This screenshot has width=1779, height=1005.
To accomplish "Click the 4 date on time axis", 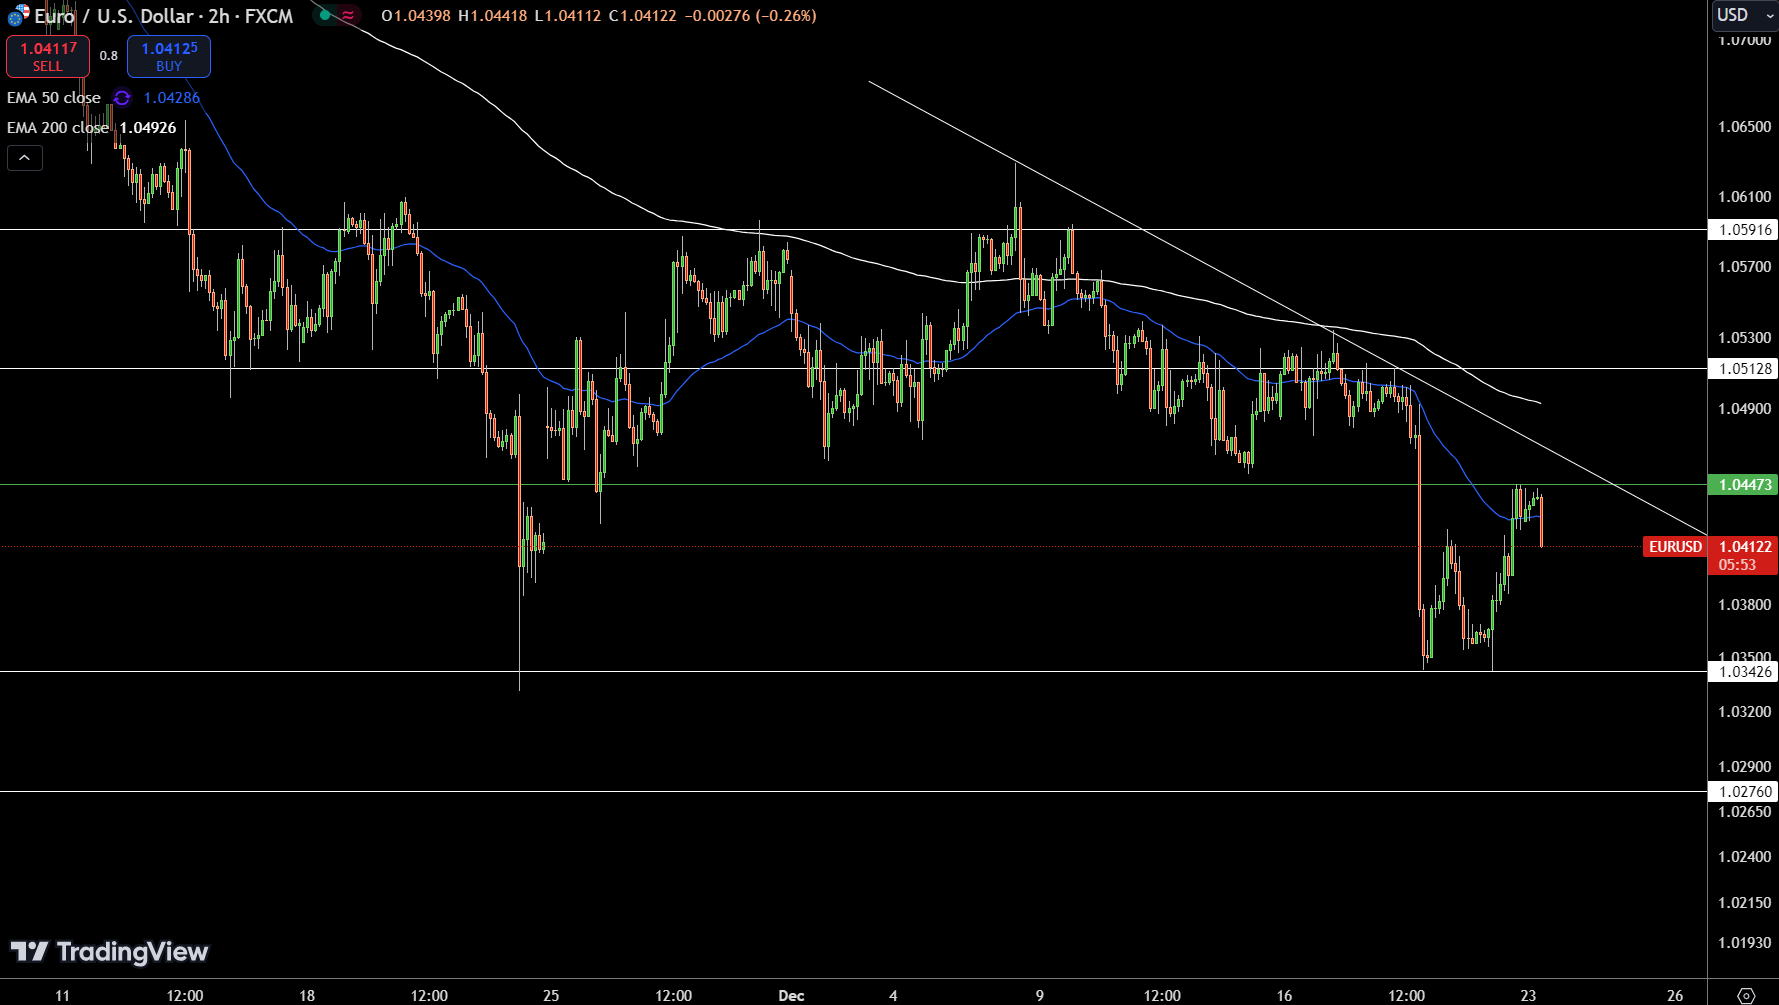I will click(x=893, y=996).
